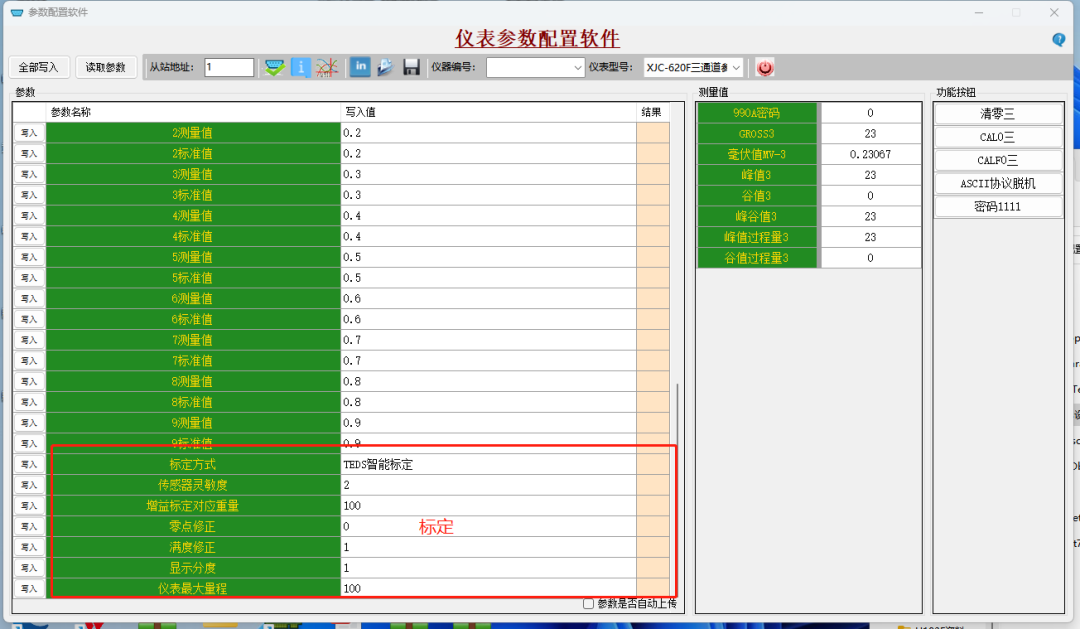Click the 显示分度 parameter name cell
Image resolution: width=1080 pixels, height=629 pixels.
(x=193, y=568)
